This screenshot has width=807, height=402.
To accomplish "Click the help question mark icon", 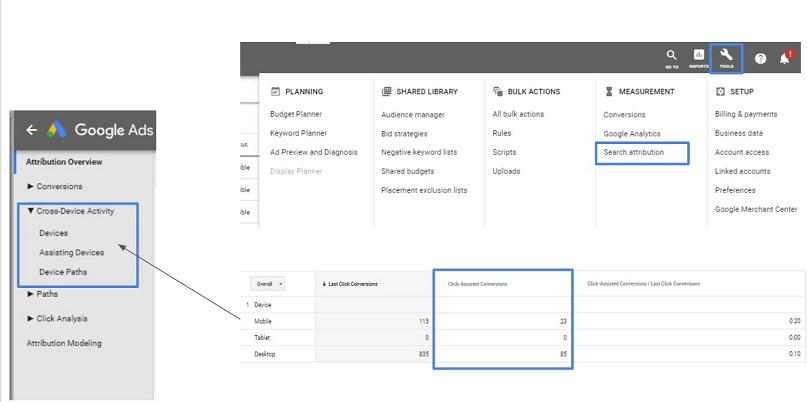I will (760, 58).
